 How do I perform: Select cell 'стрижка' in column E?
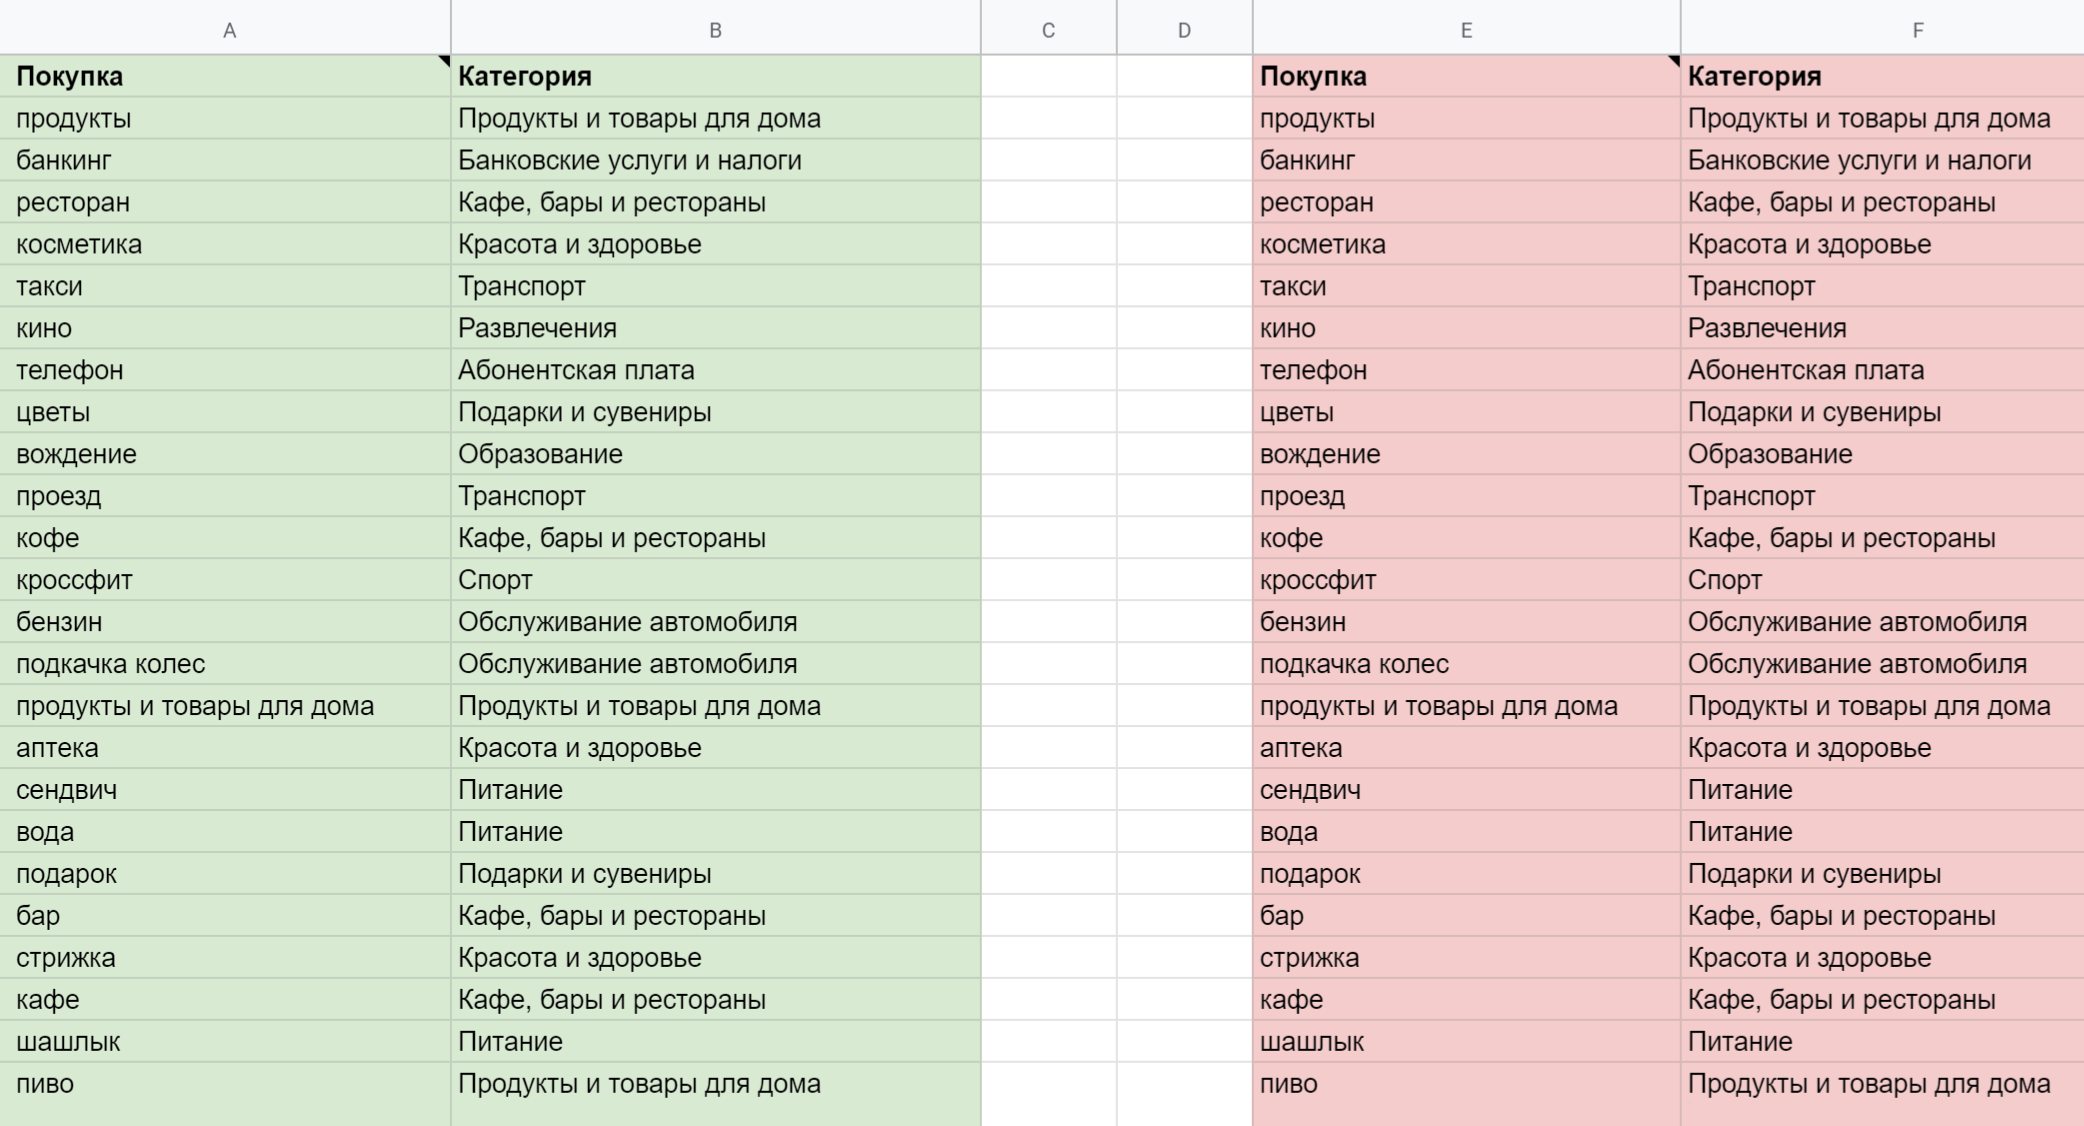(x=1467, y=958)
